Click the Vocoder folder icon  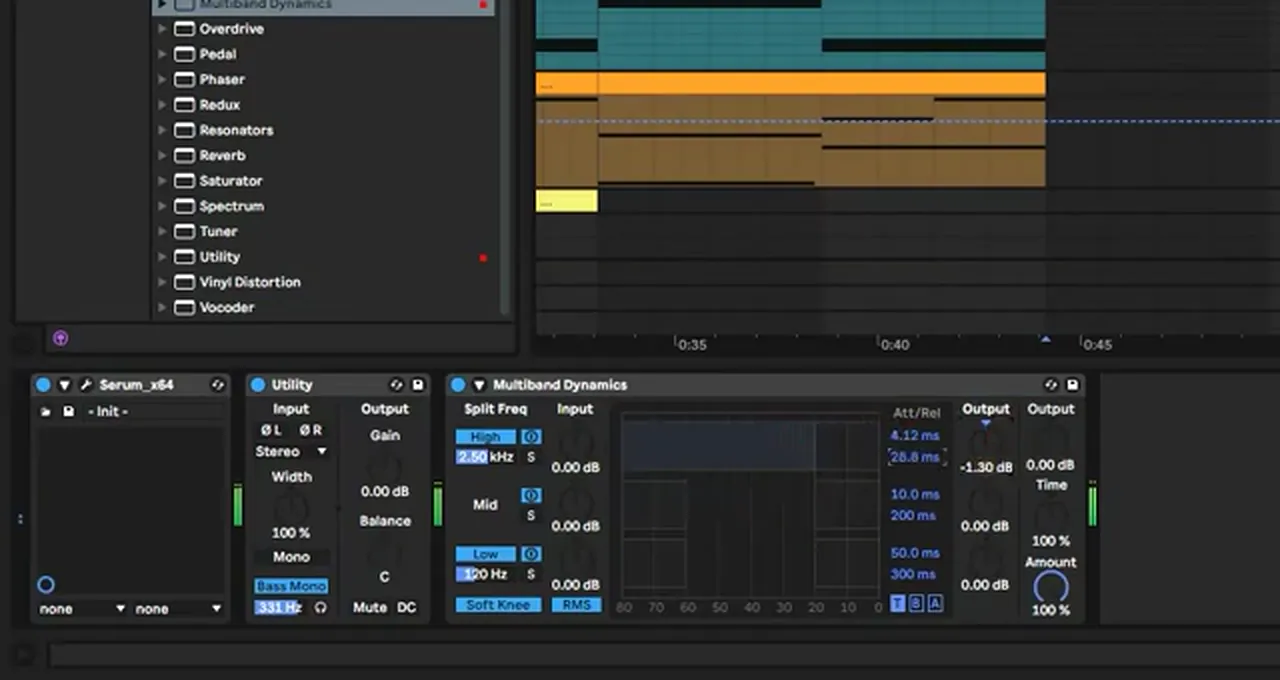tap(184, 307)
